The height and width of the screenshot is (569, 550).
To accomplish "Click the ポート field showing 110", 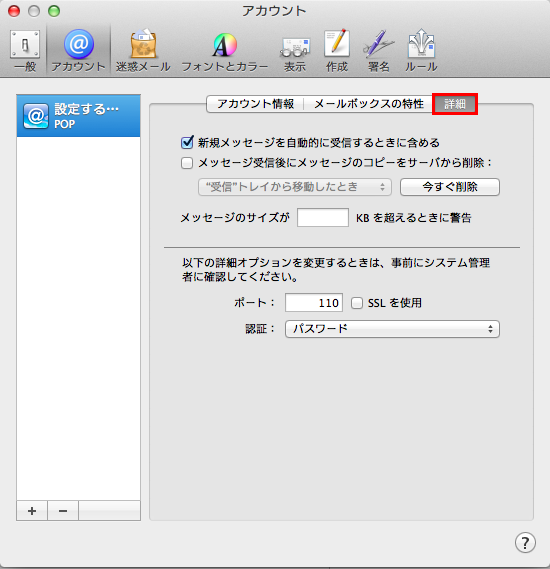I will tap(314, 303).
